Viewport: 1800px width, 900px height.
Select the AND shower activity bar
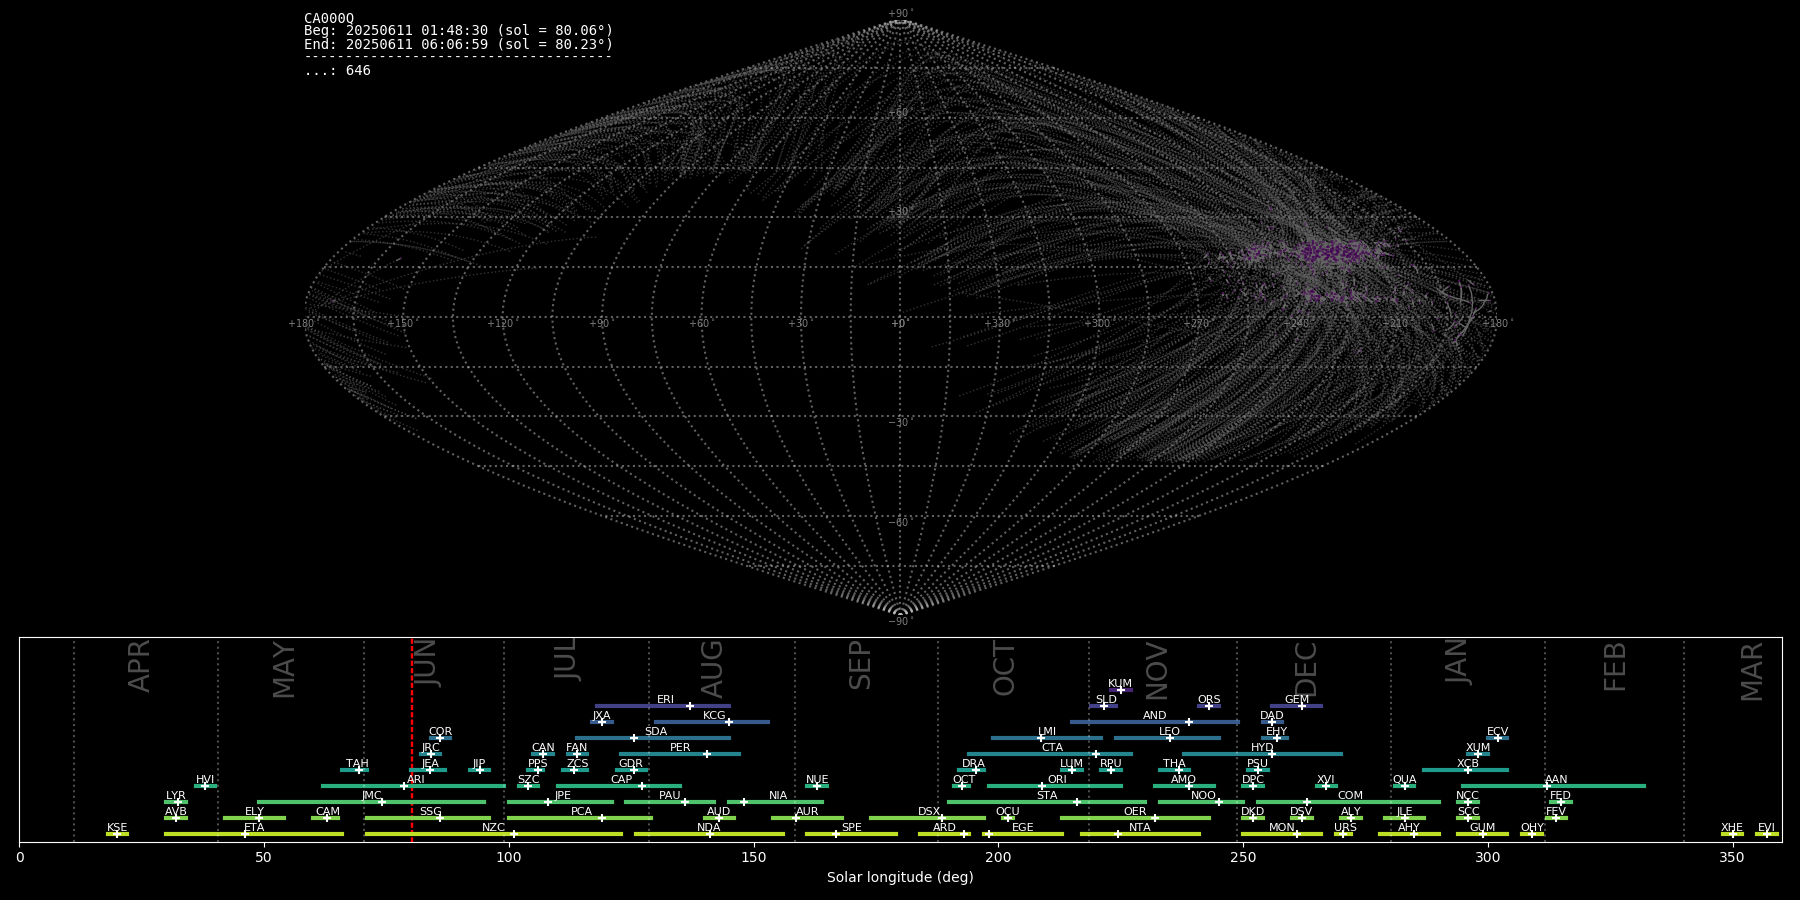click(1154, 722)
